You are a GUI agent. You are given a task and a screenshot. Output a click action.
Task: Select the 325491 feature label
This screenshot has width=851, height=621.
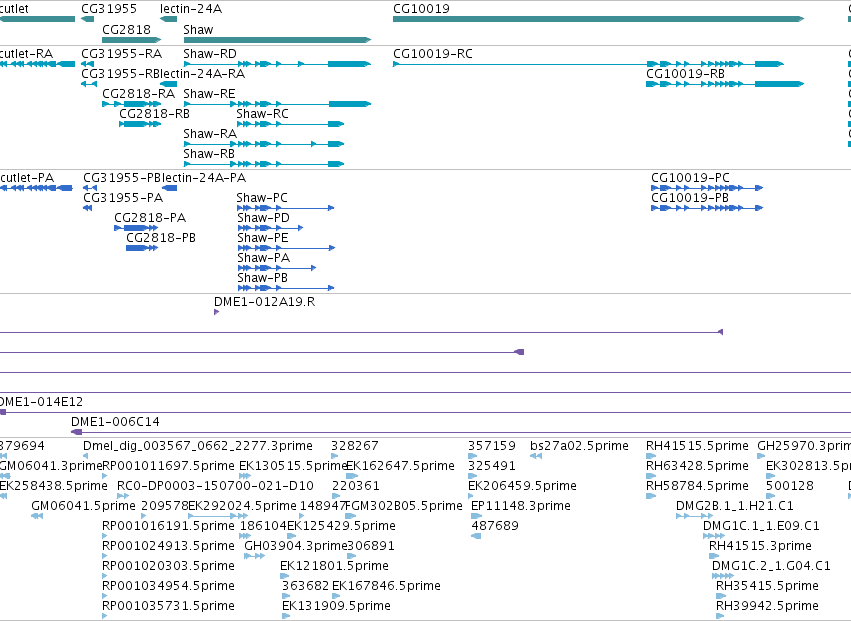pos(492,466)
